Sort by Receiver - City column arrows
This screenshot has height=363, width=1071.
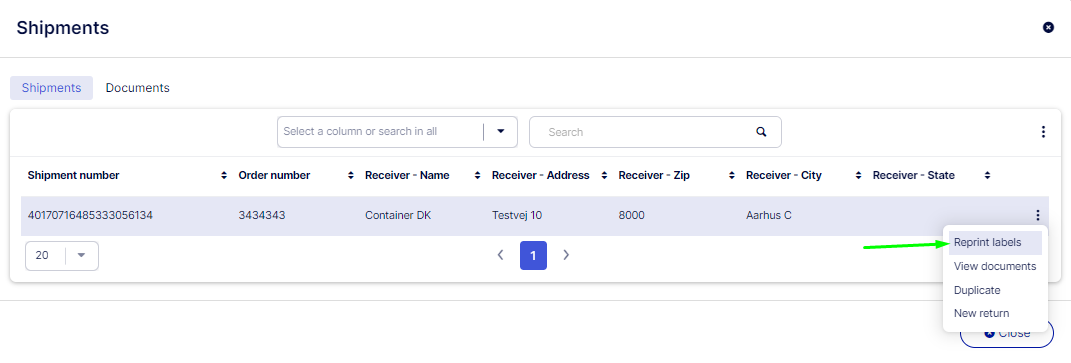859,176
